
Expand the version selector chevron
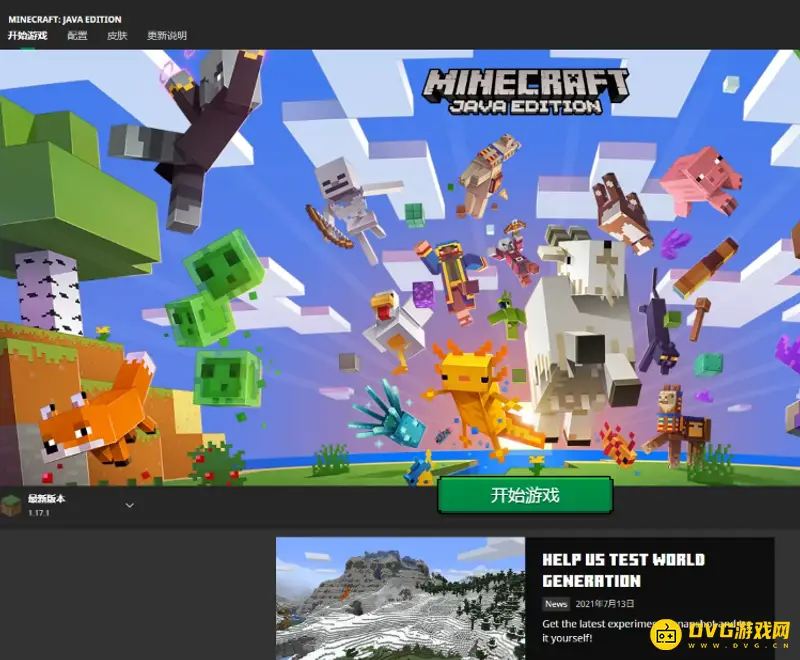point(129,505)
